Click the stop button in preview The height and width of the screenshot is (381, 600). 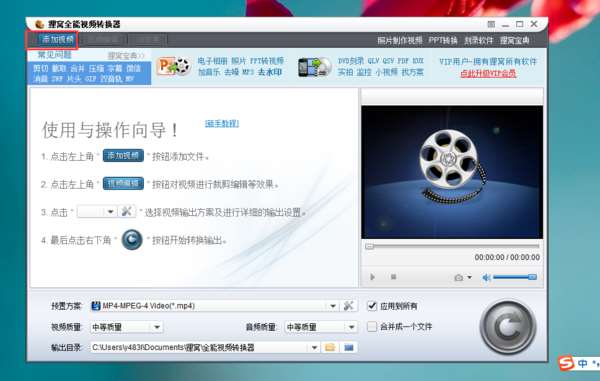click(393, 277)
